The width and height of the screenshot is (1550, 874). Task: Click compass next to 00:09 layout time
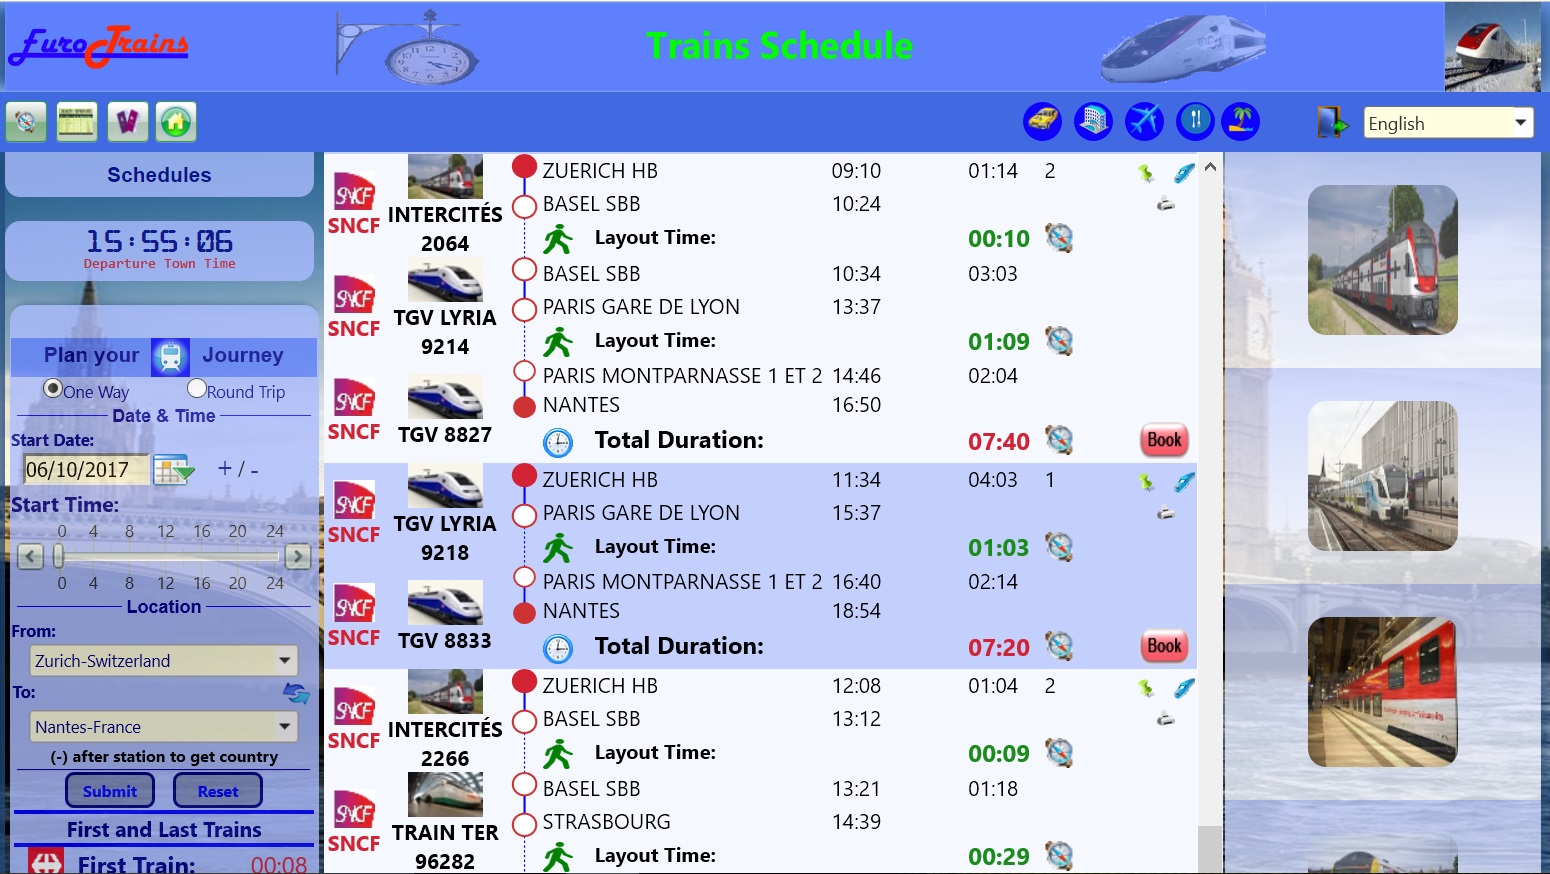click(1059, 753)
